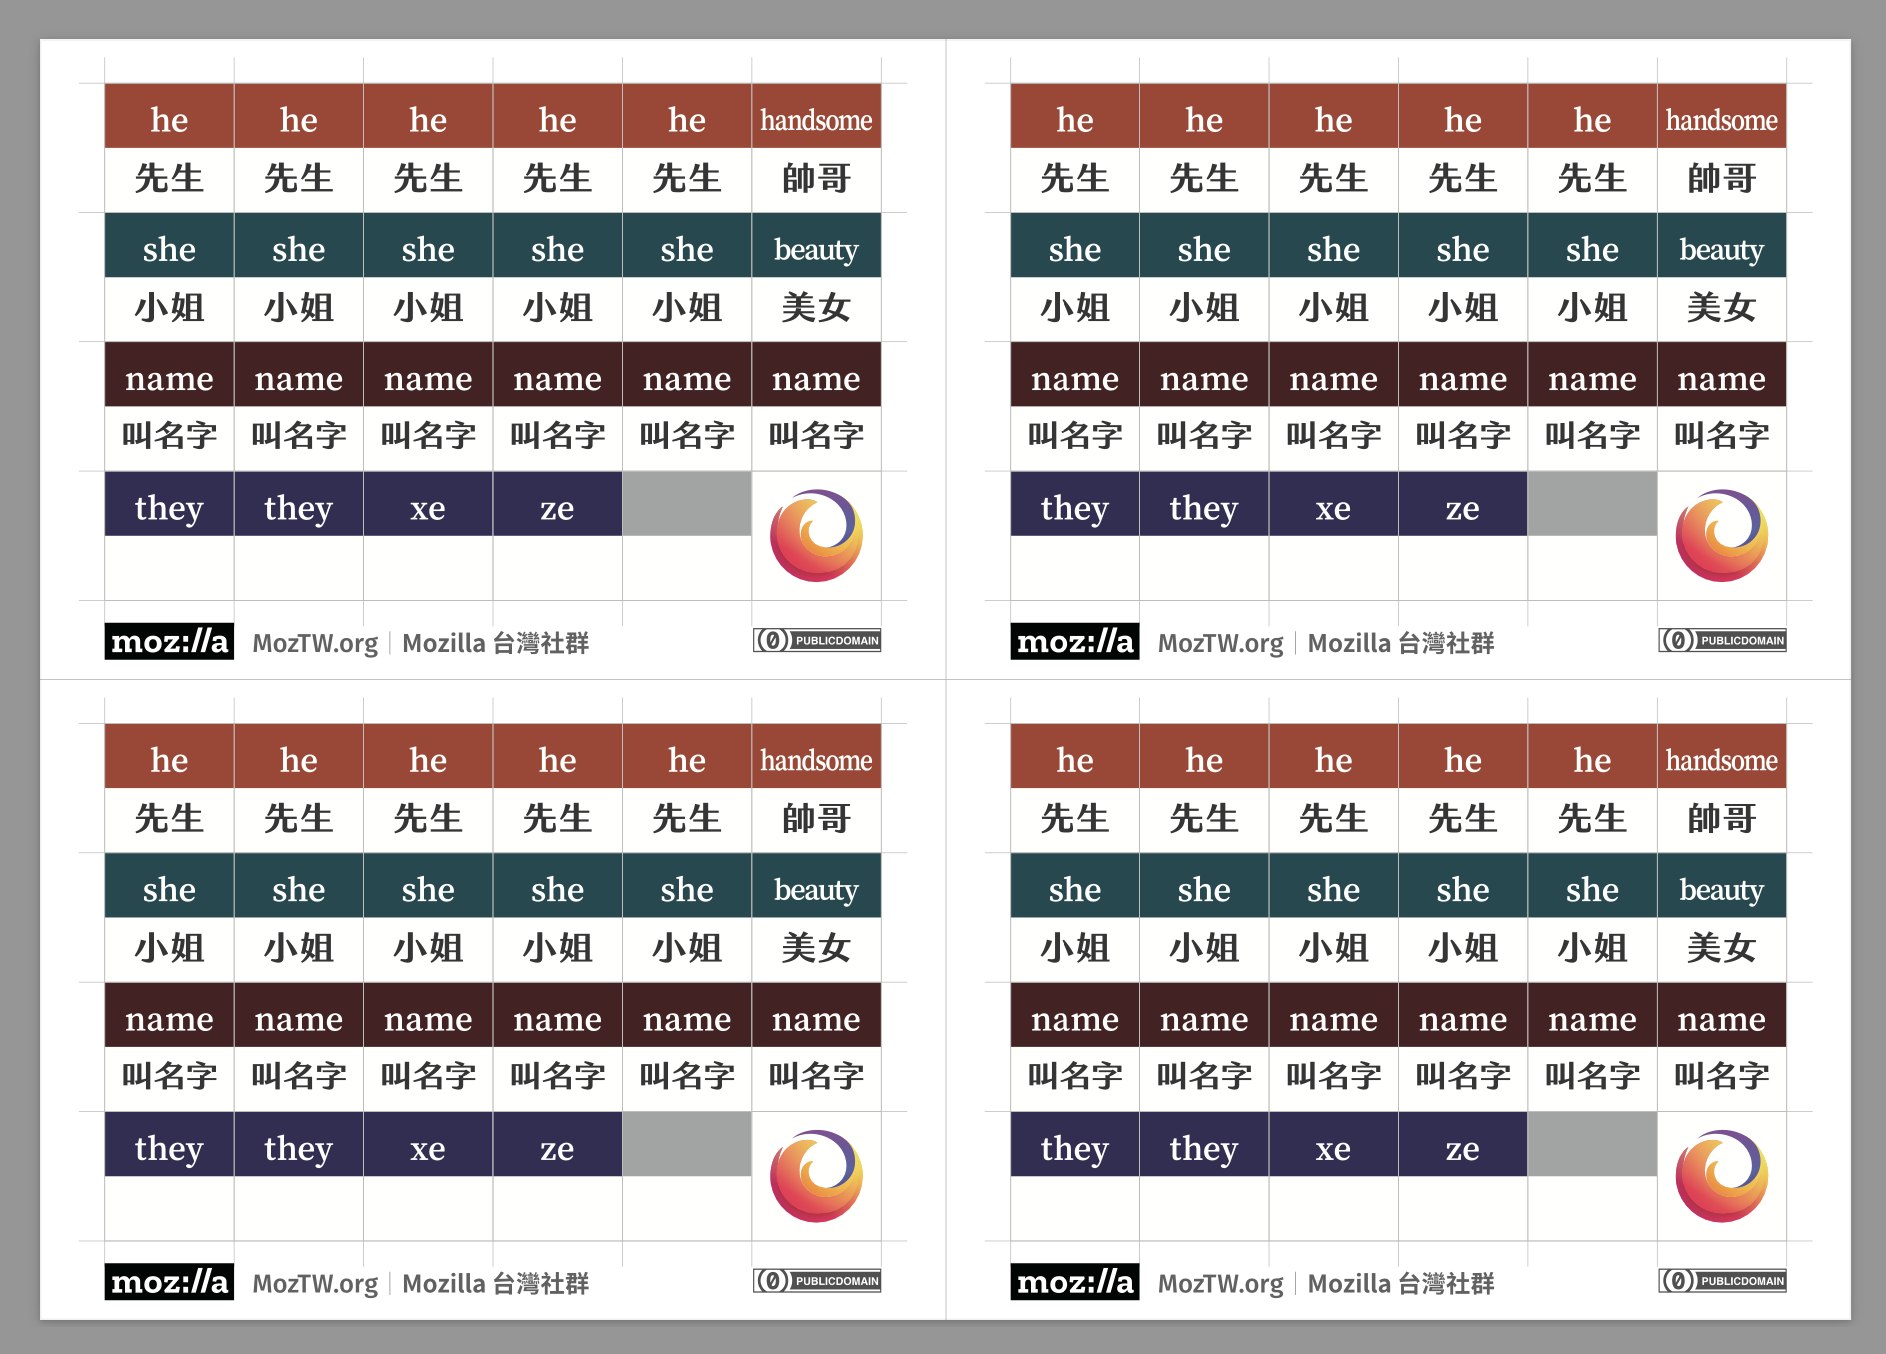Click the moz://a logo in the bottom-right card

click(1074, 1282)
